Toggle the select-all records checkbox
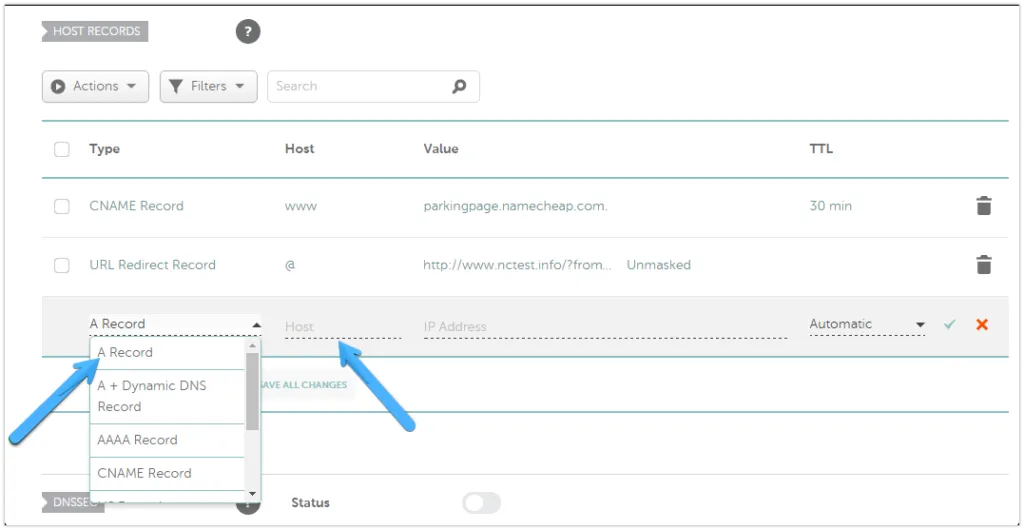This screenshot has height=530, width=1024. click(62, 149)
